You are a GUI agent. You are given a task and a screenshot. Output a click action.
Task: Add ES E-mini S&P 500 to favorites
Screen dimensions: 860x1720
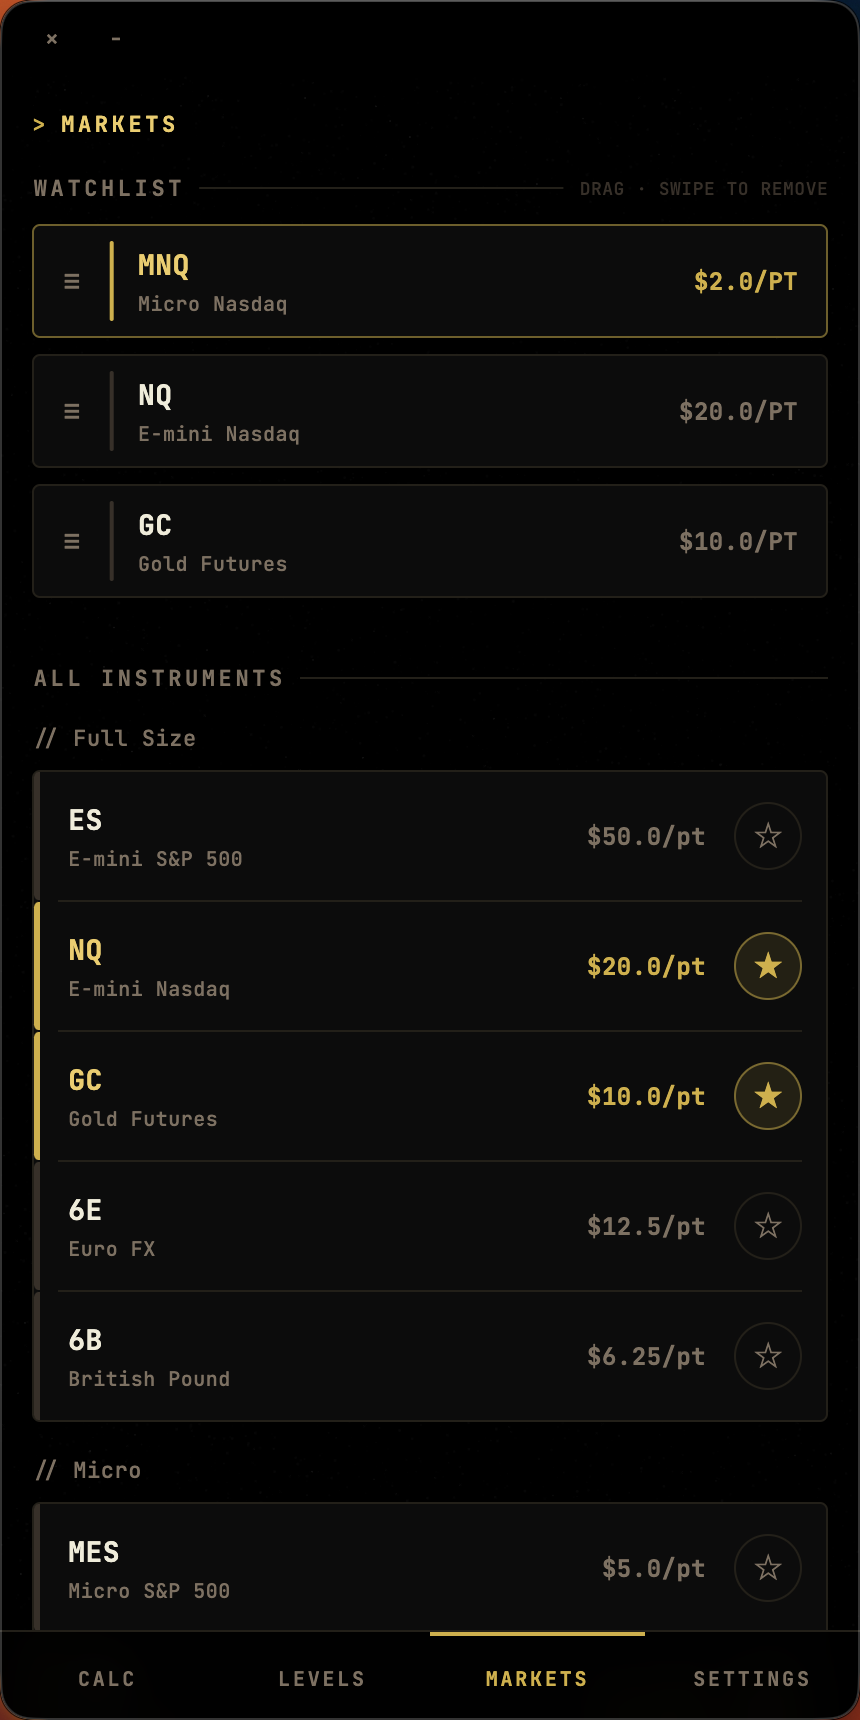(x=767, y=836)
